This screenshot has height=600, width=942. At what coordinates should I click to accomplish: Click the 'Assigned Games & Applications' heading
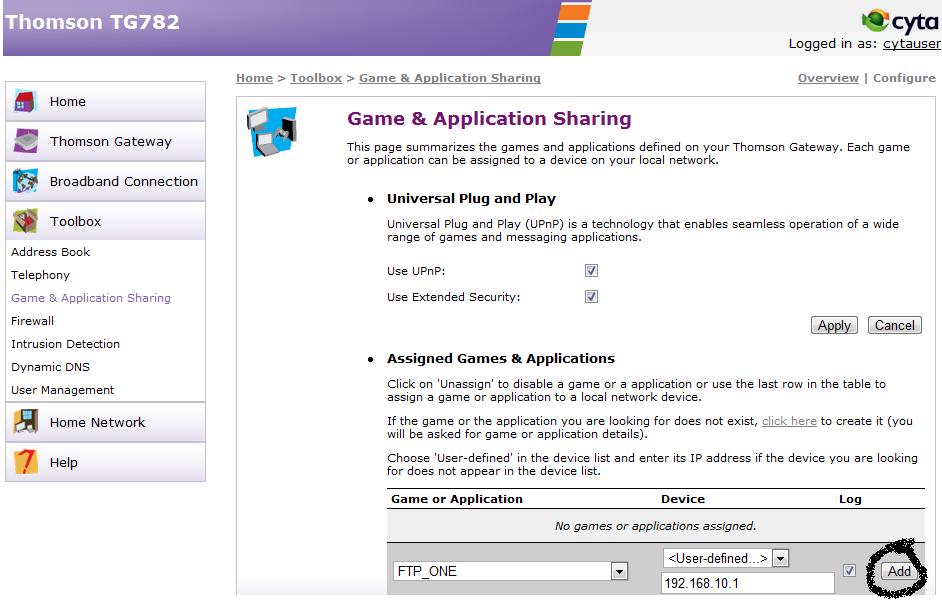(x=500, y=359)
